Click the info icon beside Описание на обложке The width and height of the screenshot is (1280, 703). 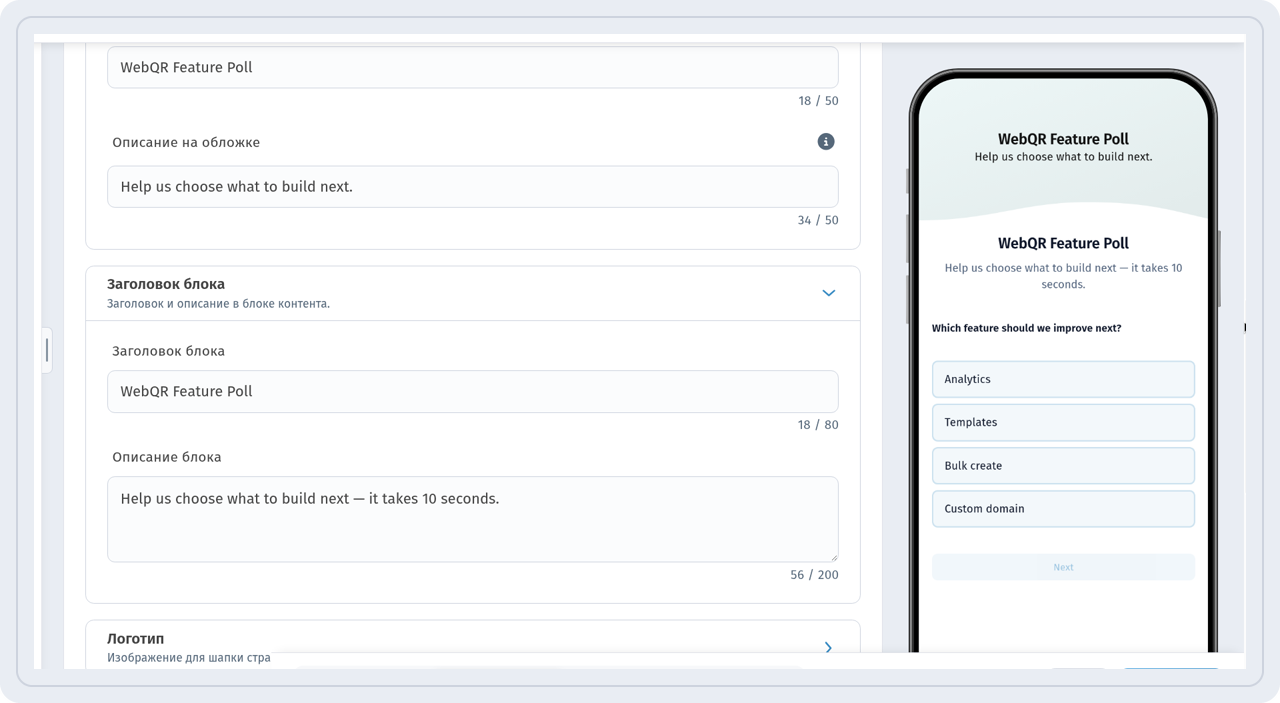point(826,142)
